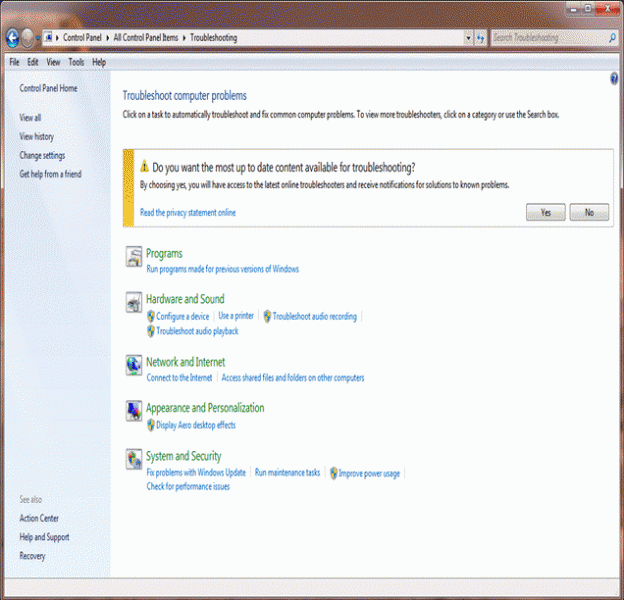This screenshot has width=624, height=600.
Task: Click the Hardware and Sound icon
Action: (x=134, y=302)
